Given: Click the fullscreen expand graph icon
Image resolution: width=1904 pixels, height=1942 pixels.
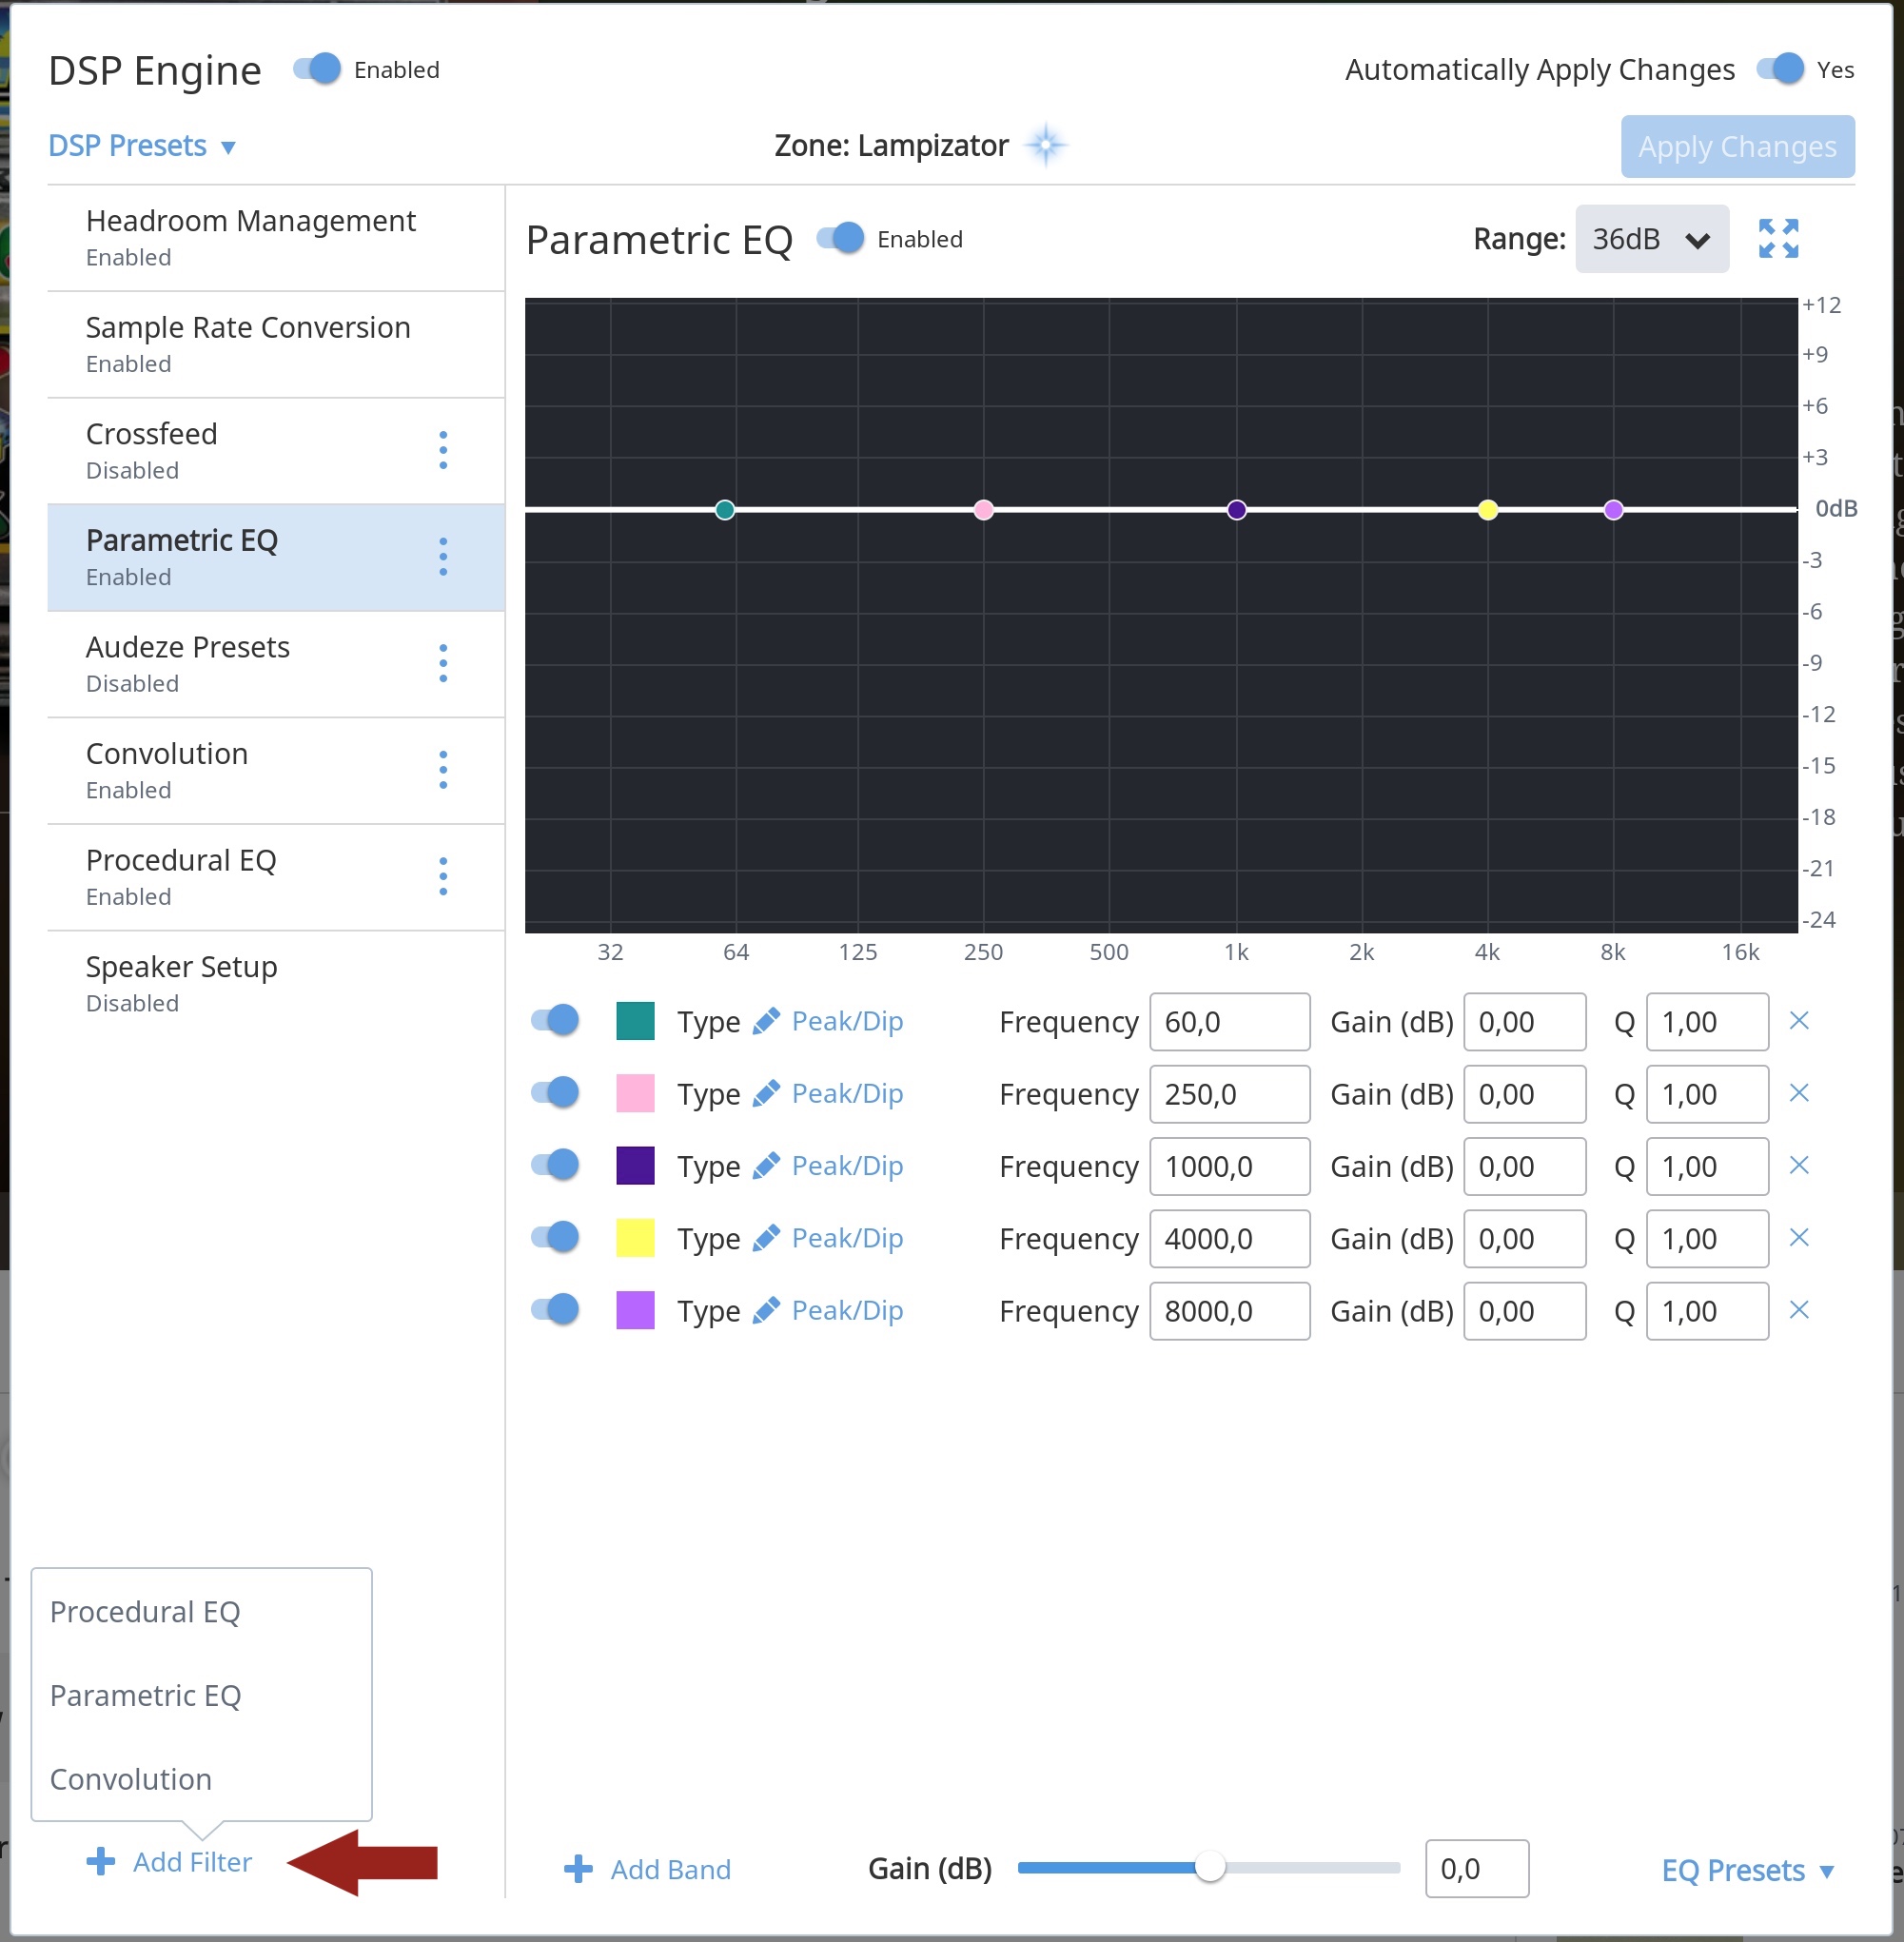Looking at the screenshot, I should point(1777,239).
